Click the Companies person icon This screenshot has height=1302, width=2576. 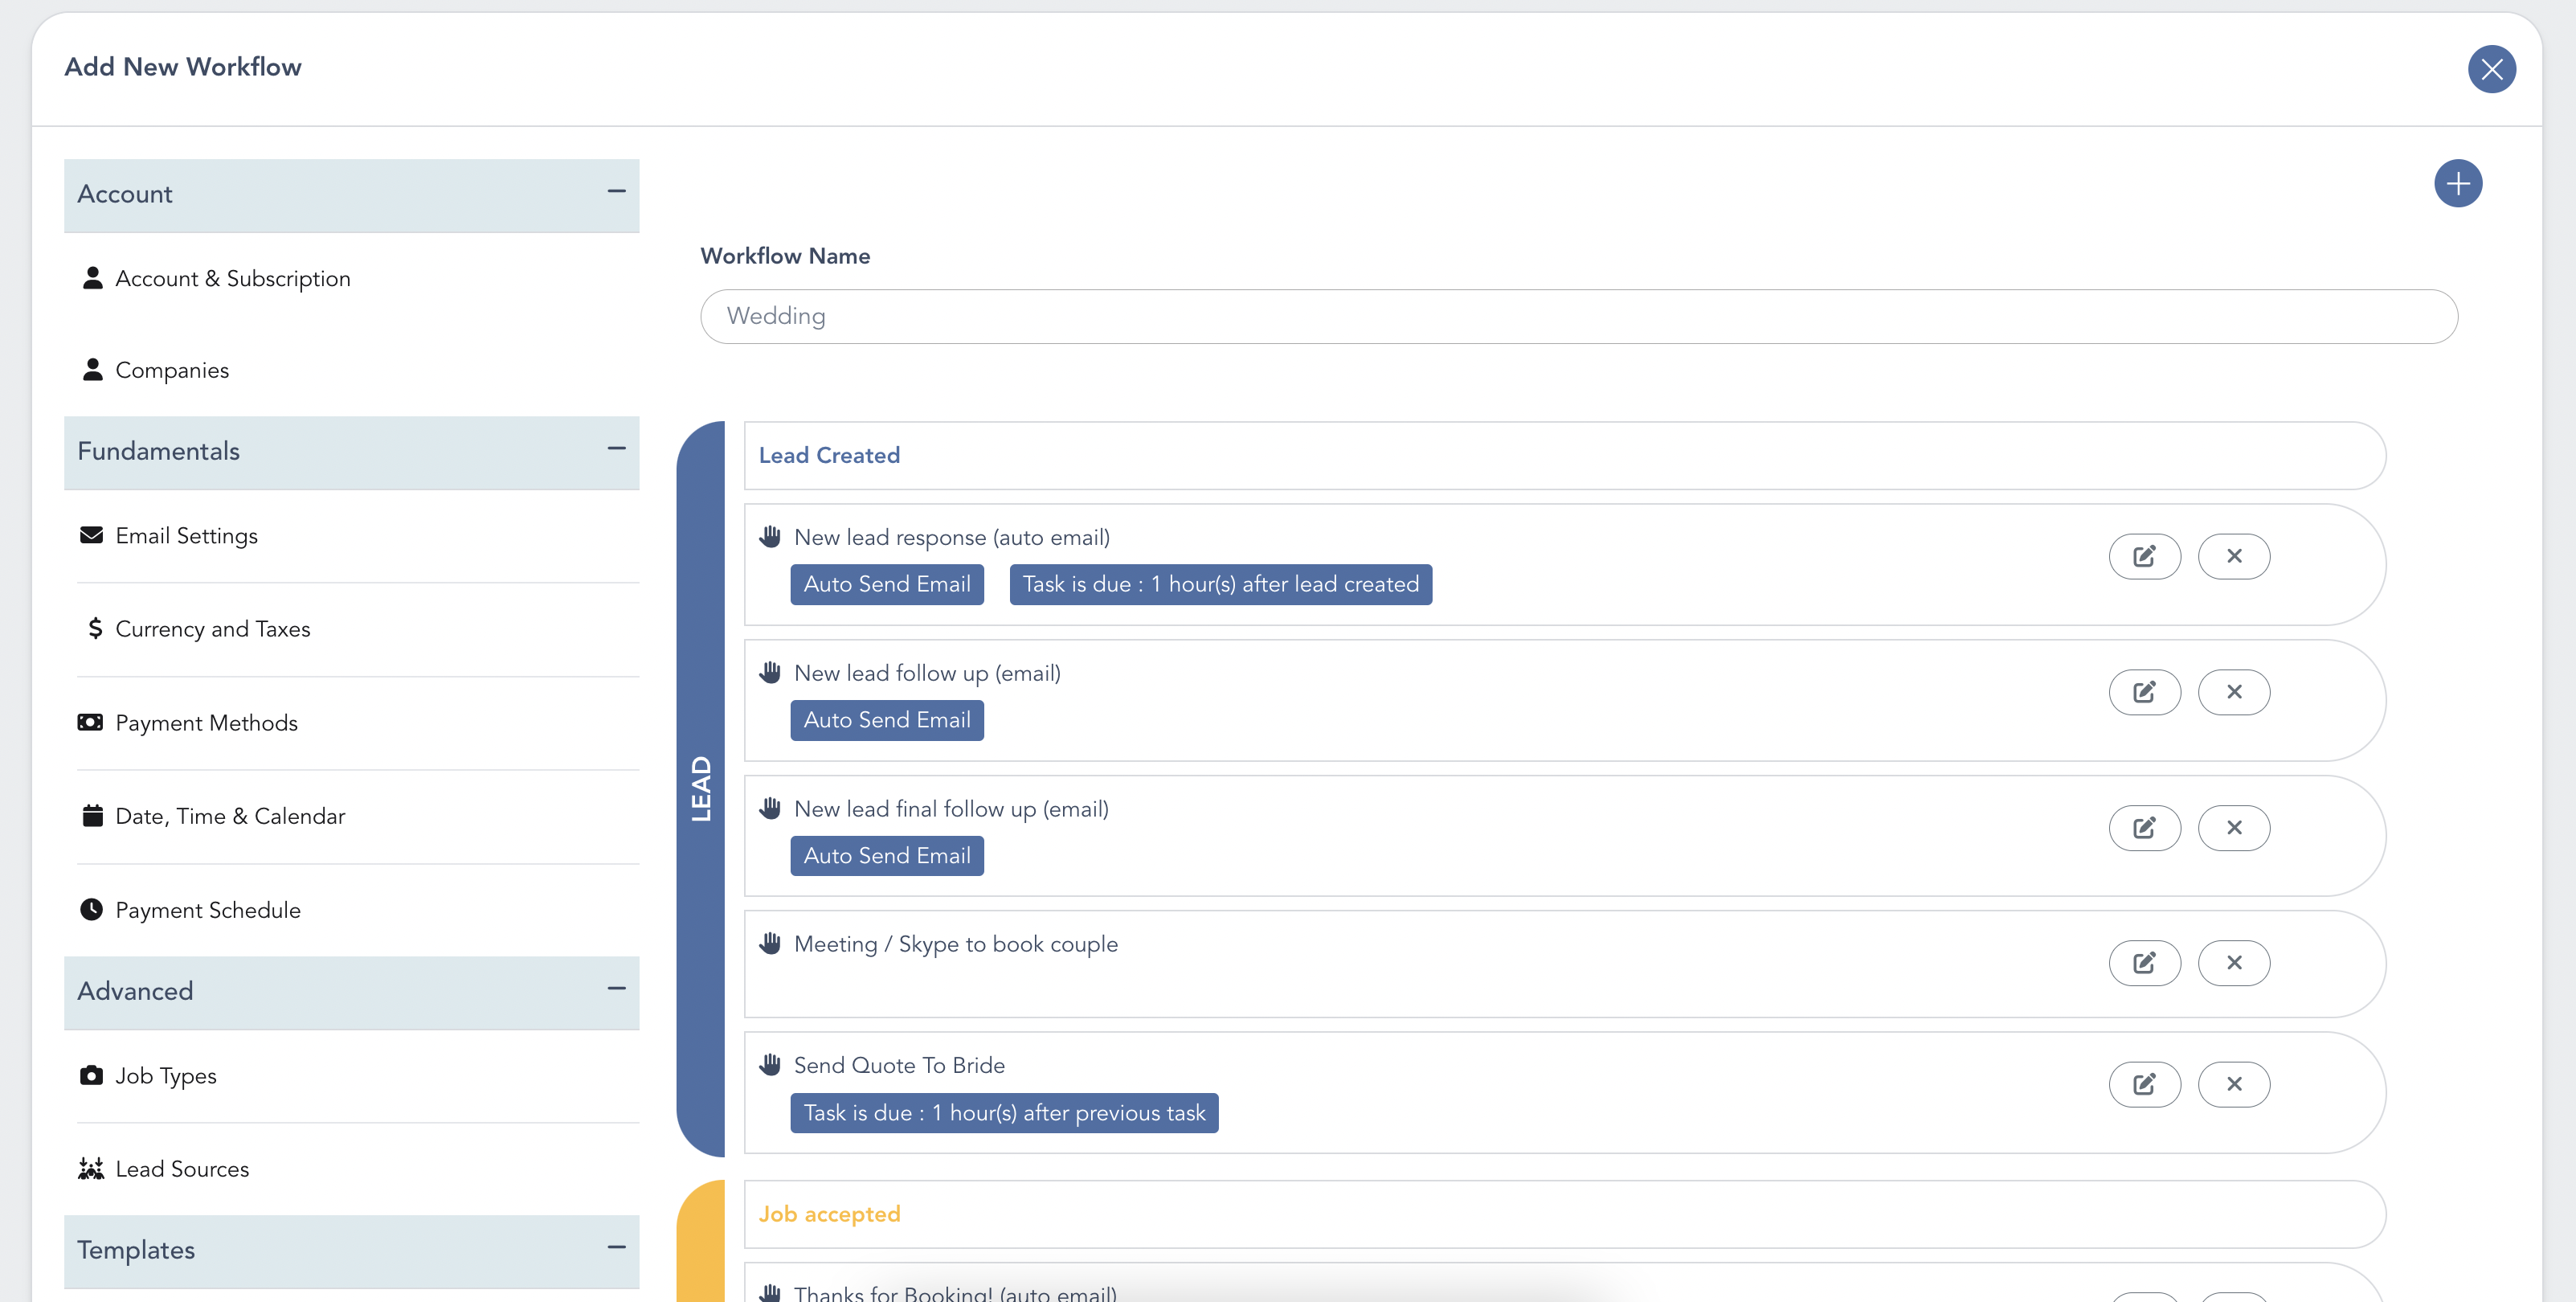click(x=92, y=370)
